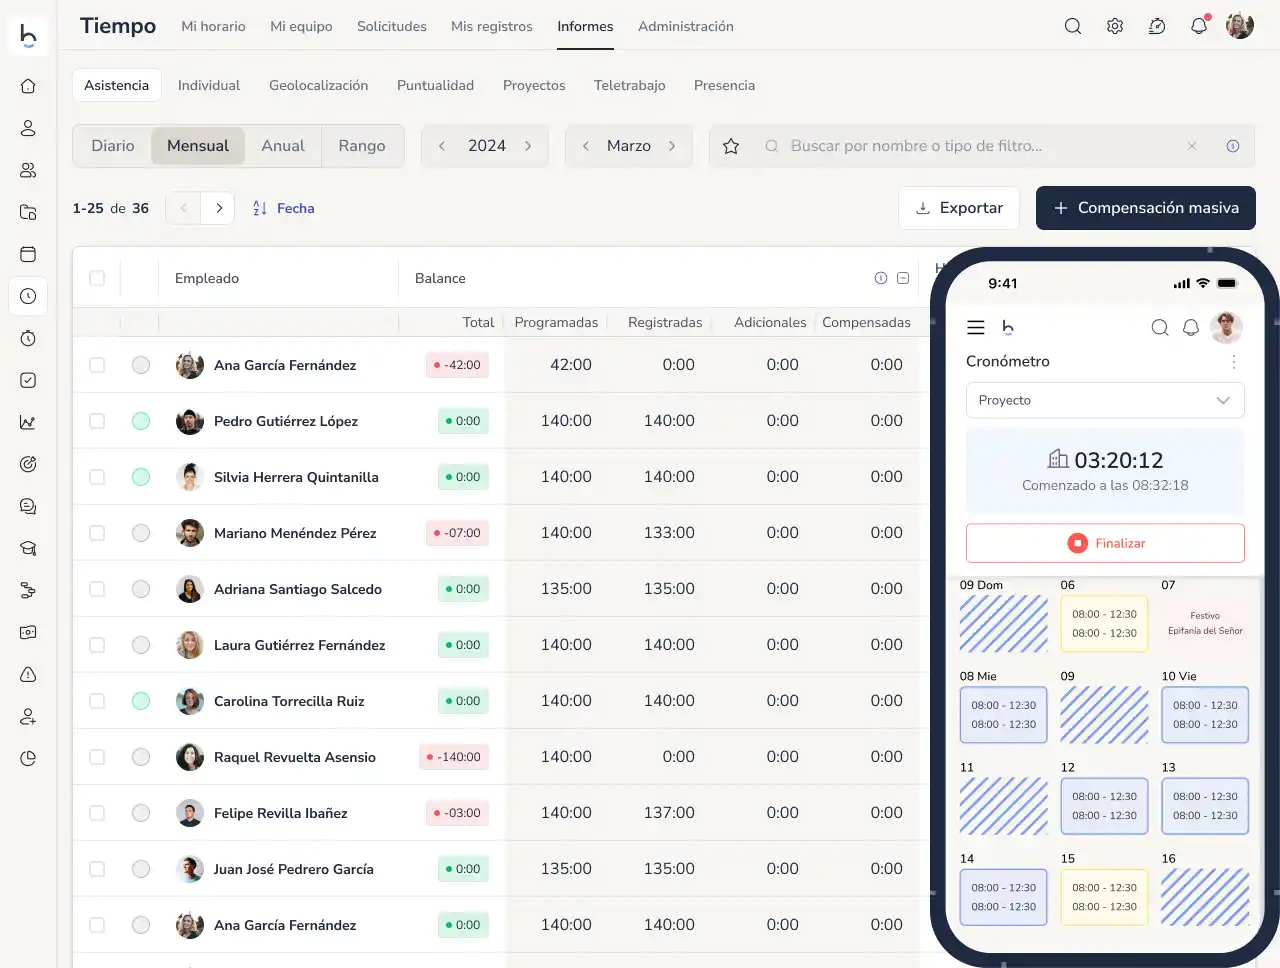Check the box for Pedro Gutiérrez López
Screen dimensions: 1280x968
point(97,421)
